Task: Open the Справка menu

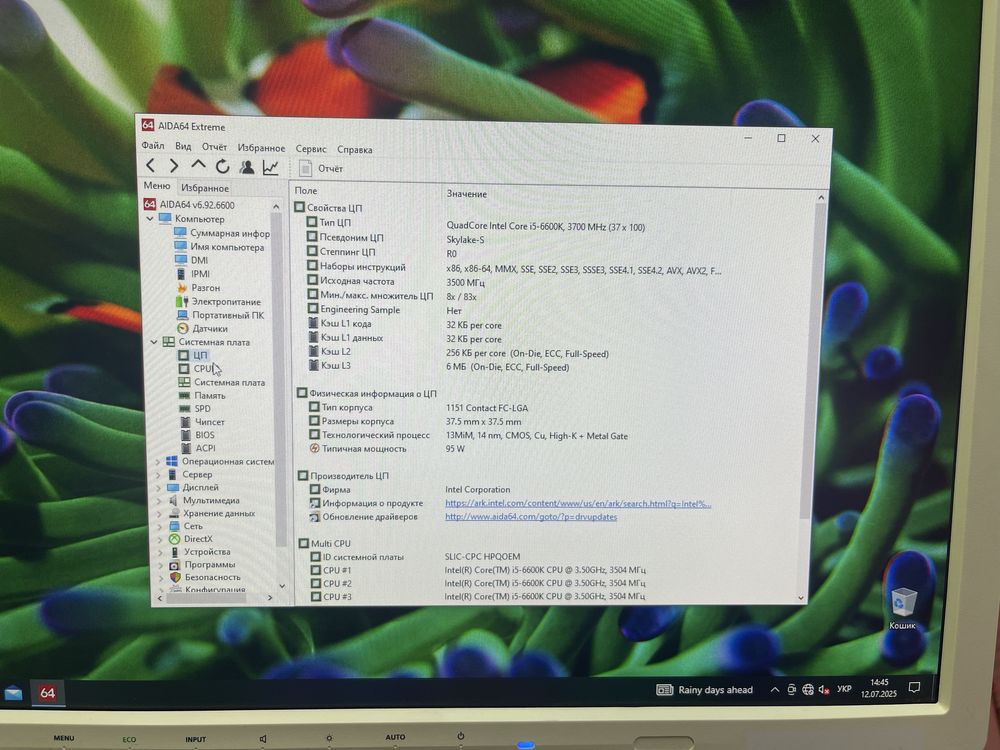Action: [355, 150]
